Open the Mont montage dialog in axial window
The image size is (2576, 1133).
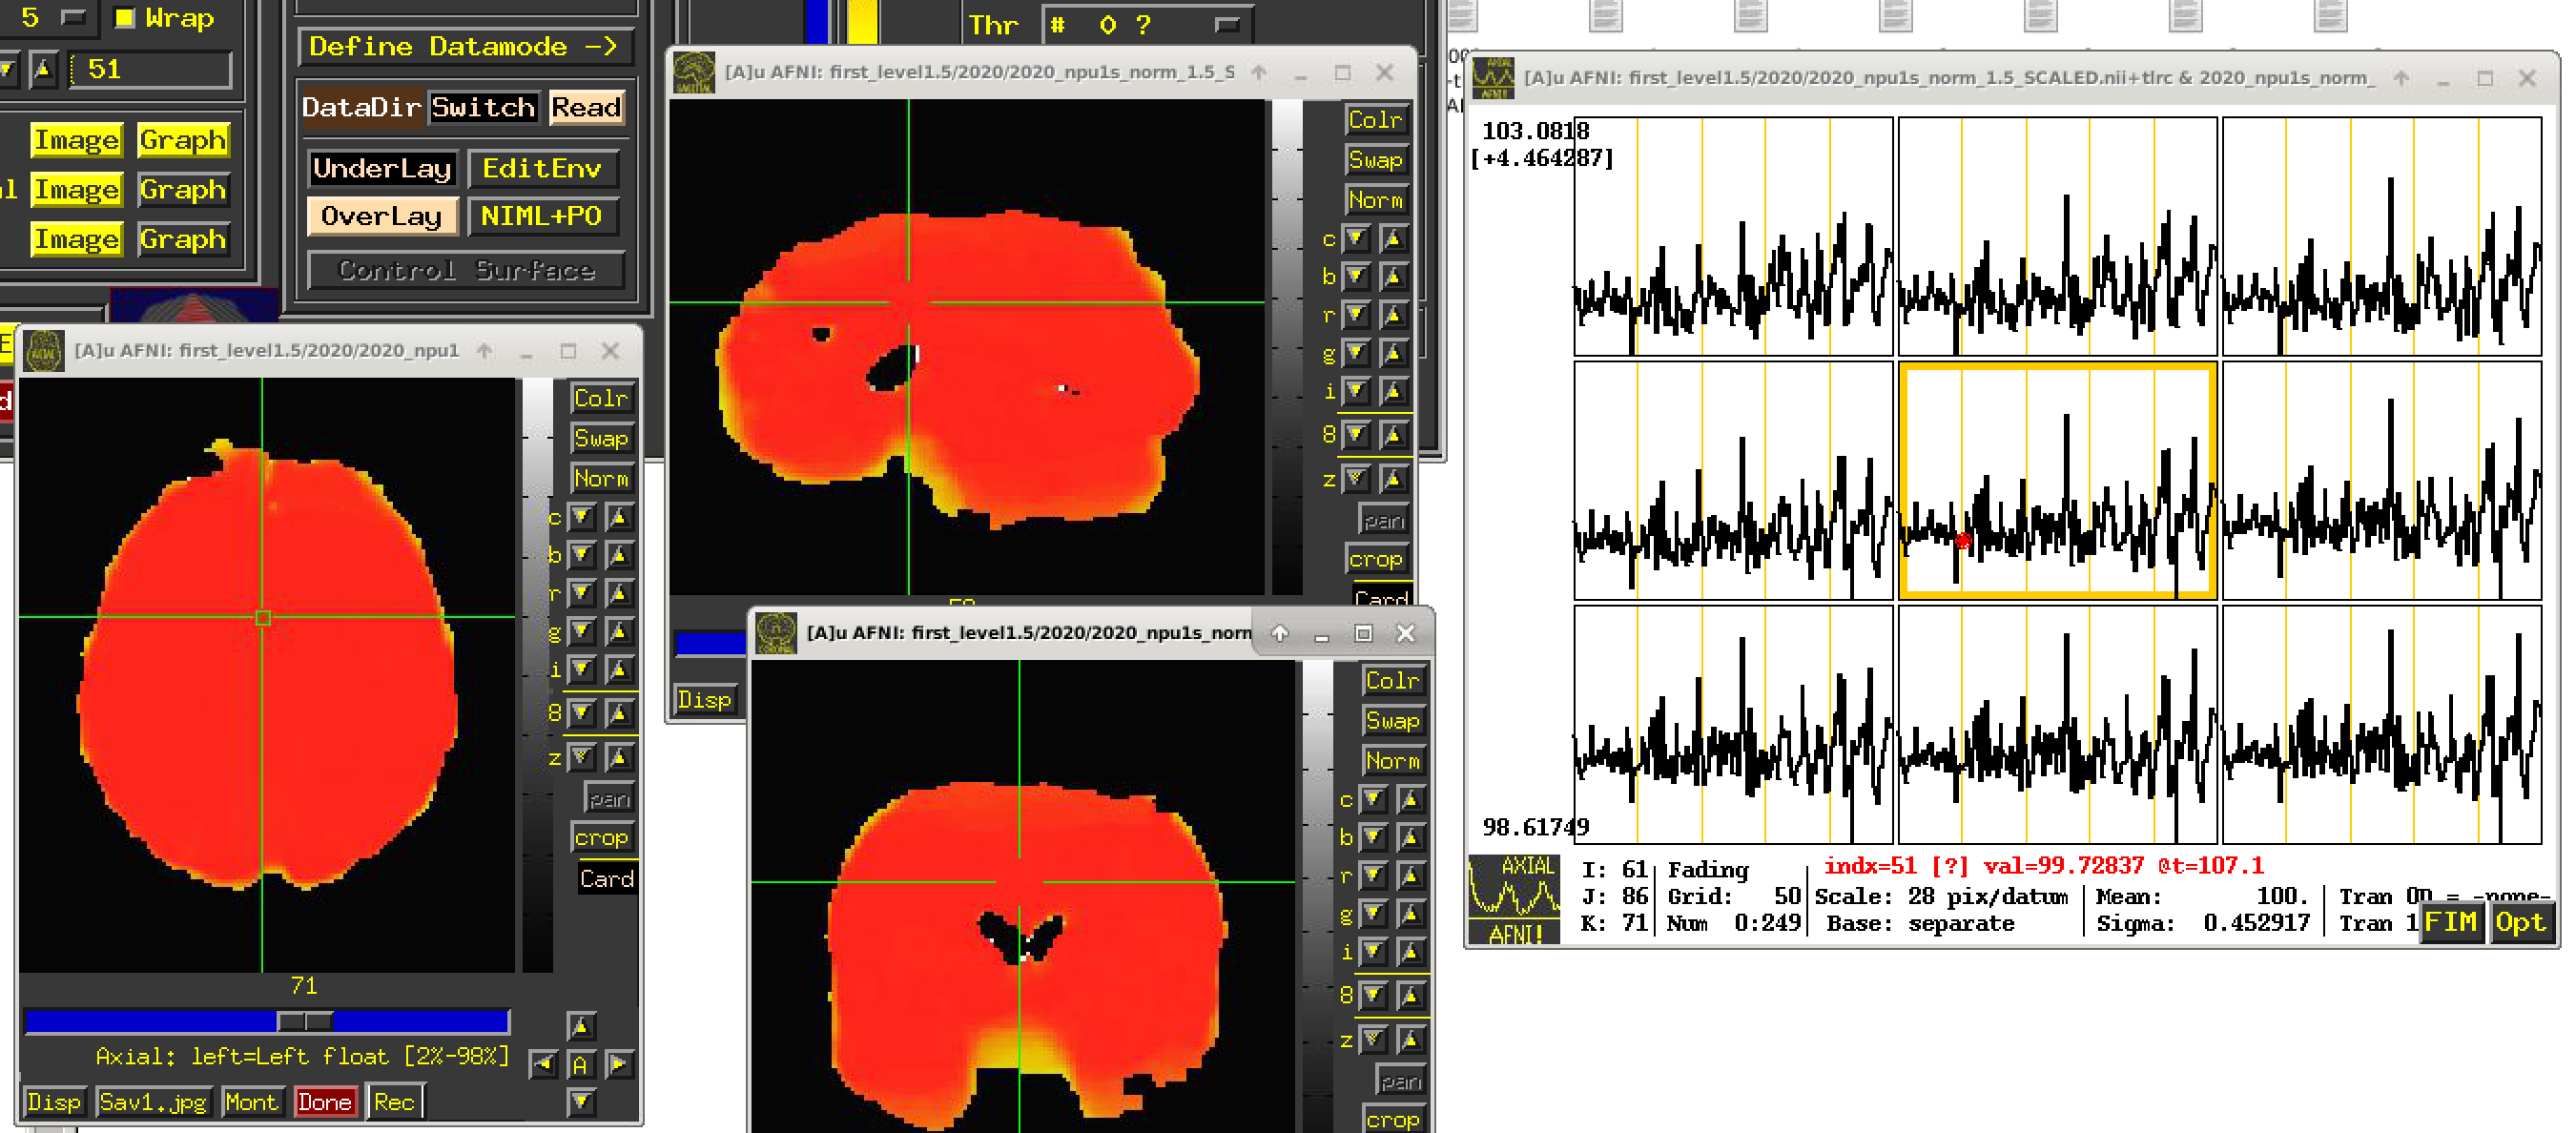point(251,1102)
